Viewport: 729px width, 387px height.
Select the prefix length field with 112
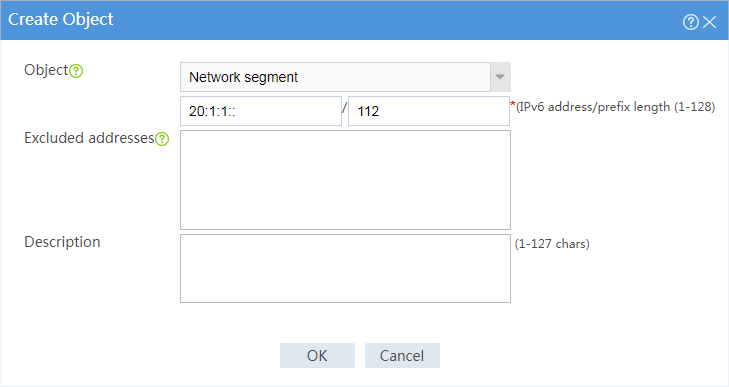(429, 111)
